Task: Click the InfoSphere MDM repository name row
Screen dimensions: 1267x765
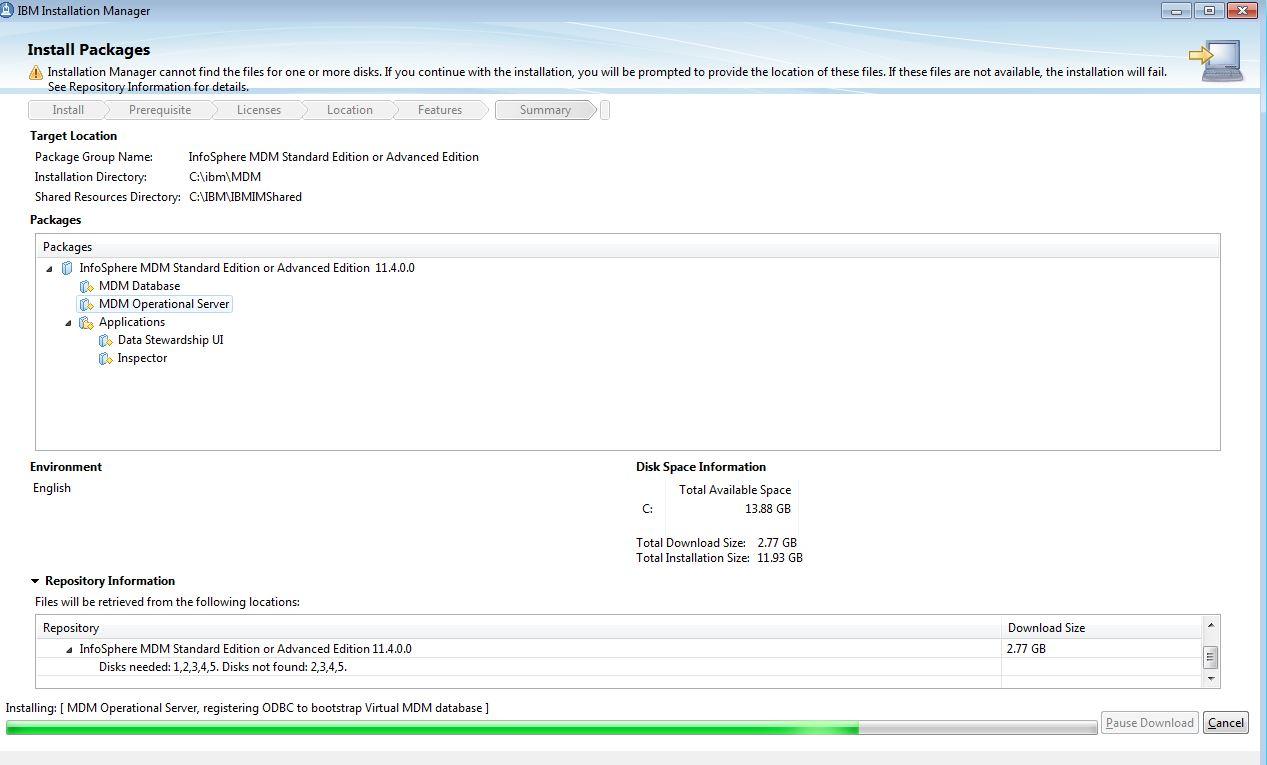Action: click(245, 649)
